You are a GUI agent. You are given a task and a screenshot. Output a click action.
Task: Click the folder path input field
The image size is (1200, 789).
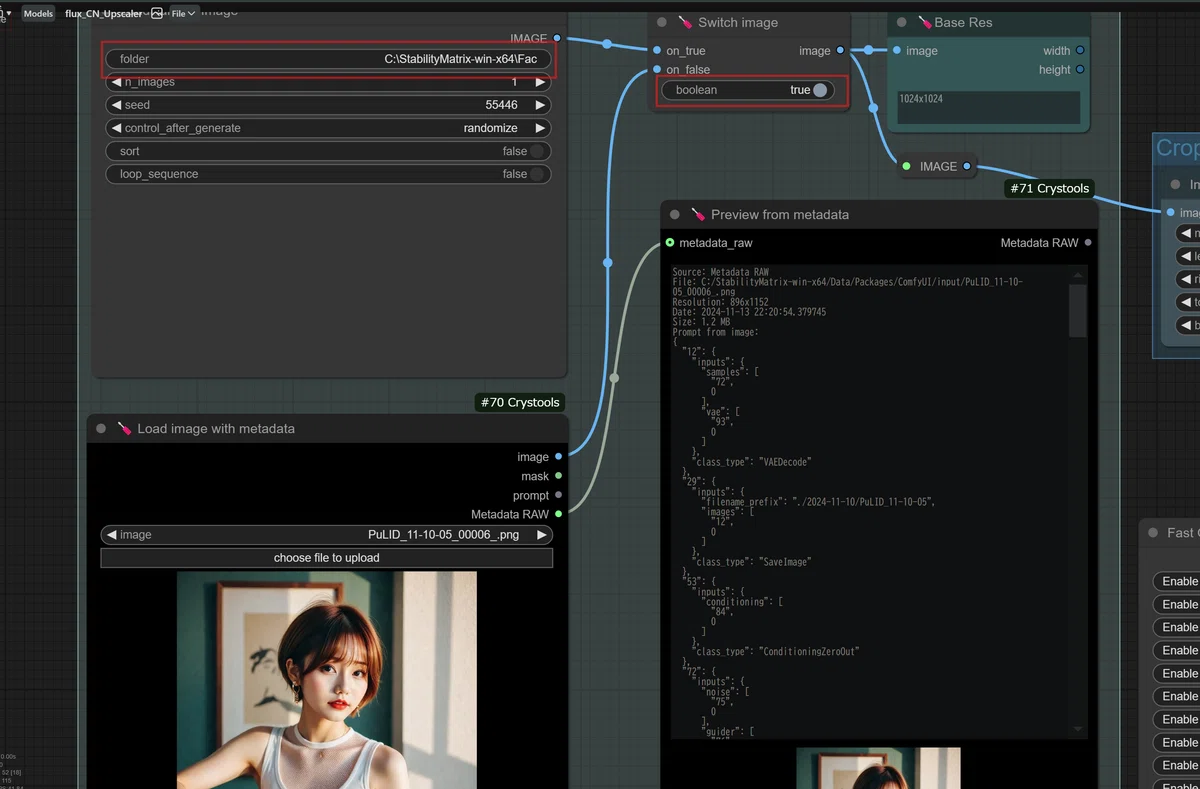(329, 59)
